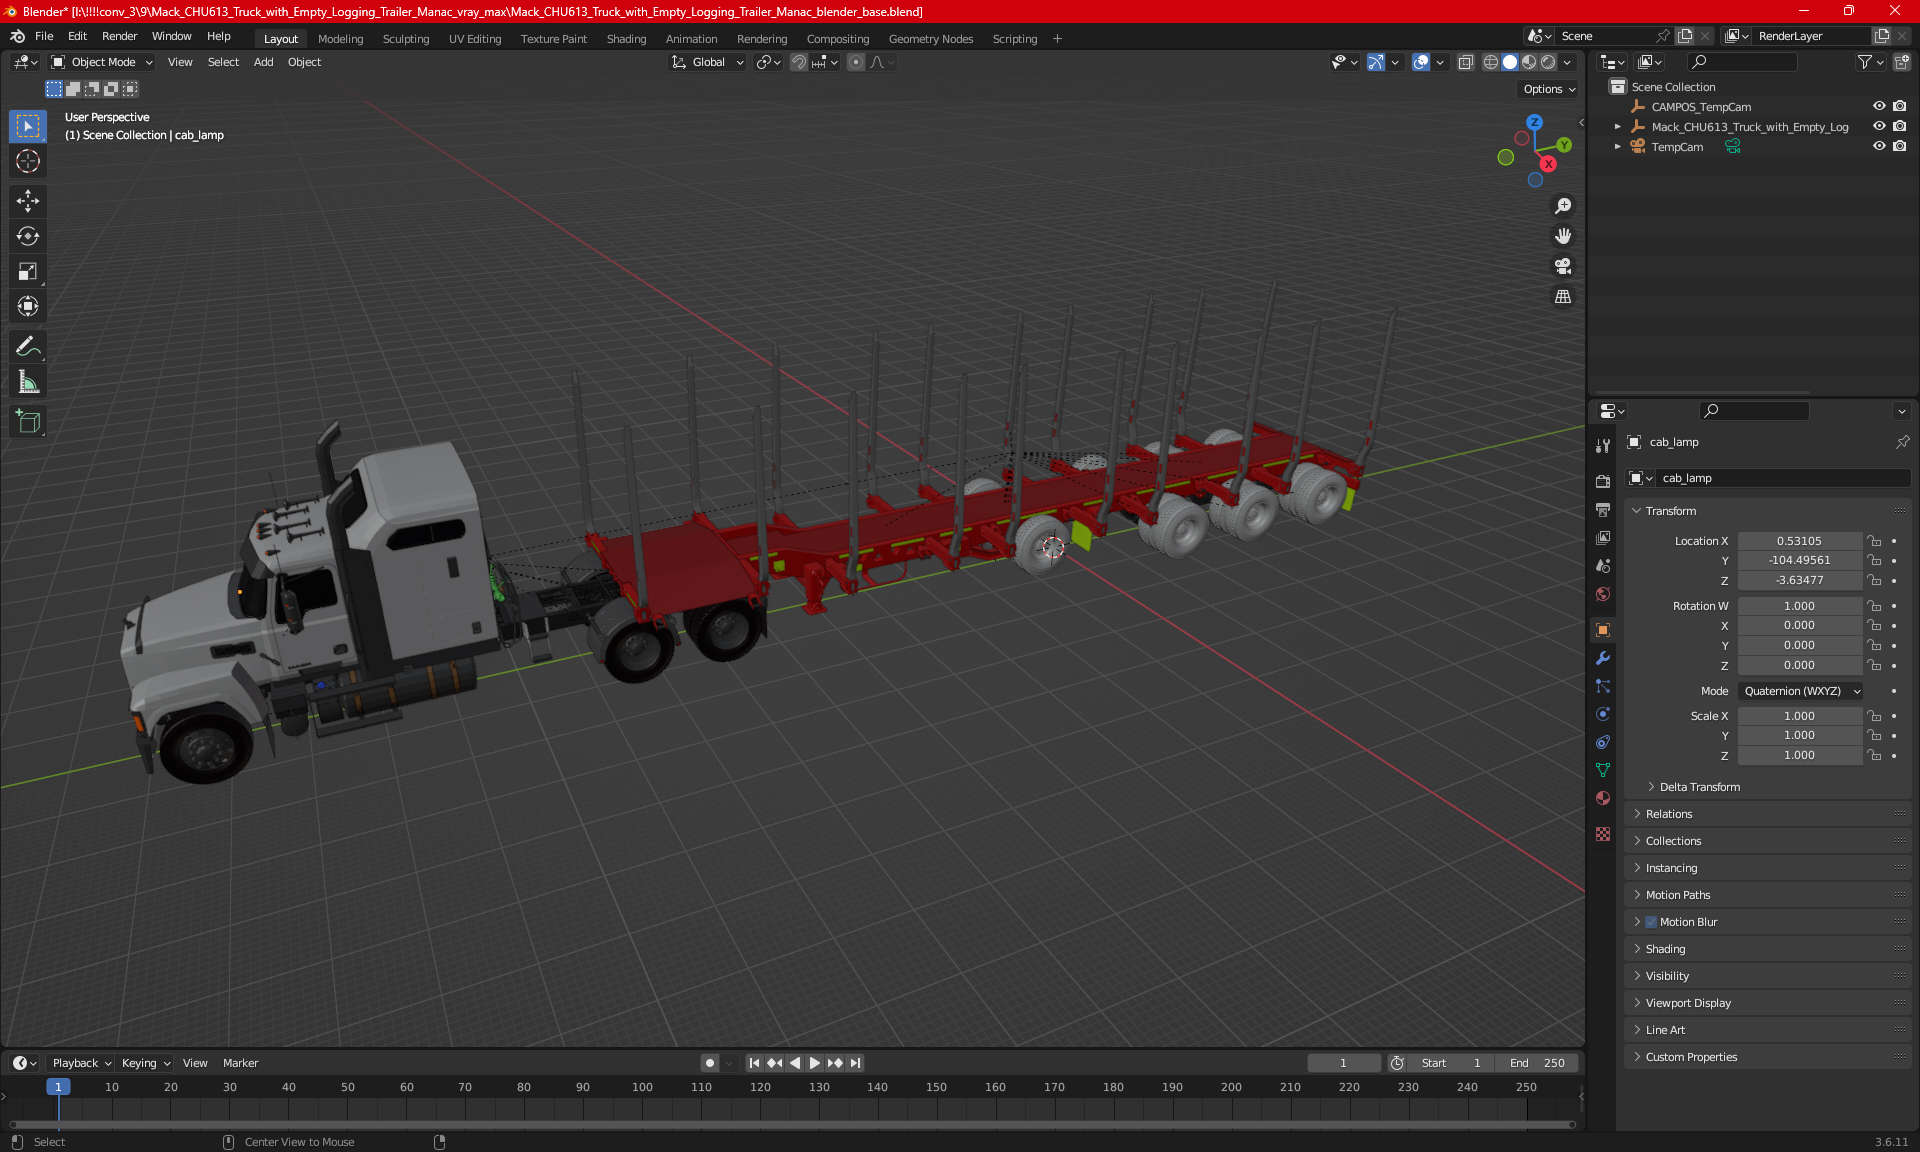Image resolution: width=1920 pixels, height=1152 pixels.
Task: Switch to the Modeling workspace tab
Action: (x=340, y=39)
